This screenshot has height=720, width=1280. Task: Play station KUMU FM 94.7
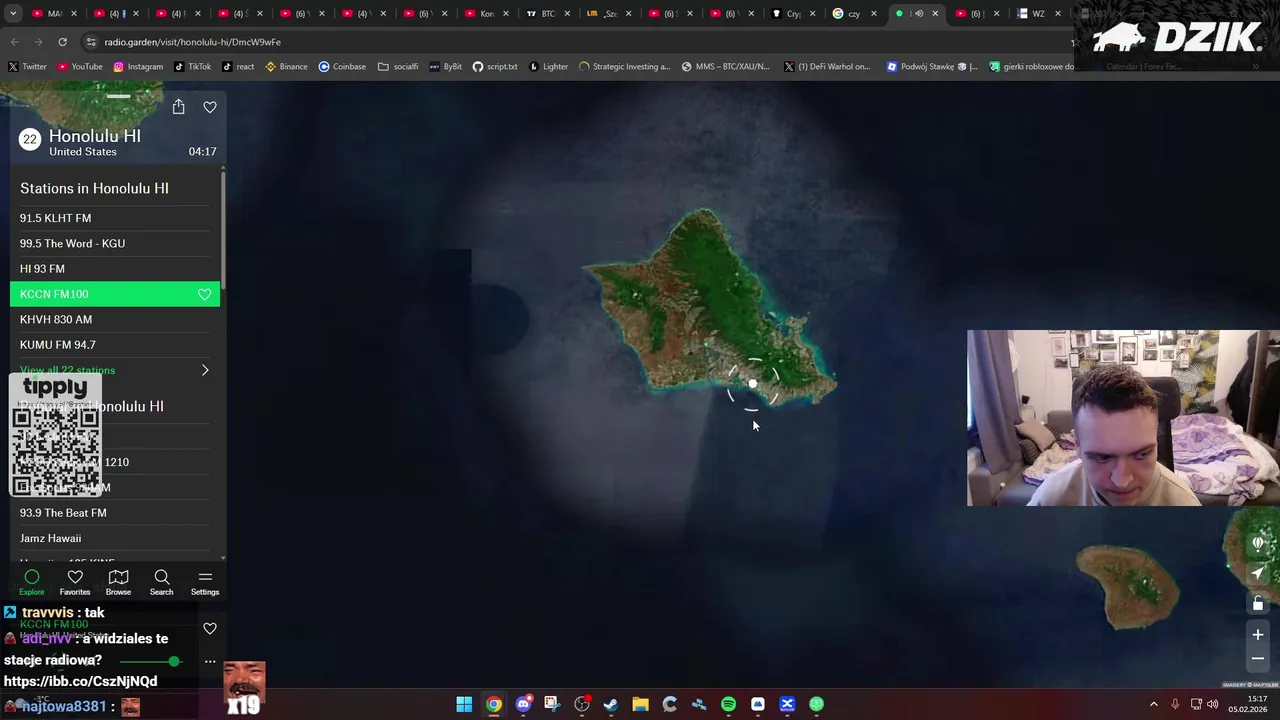[x=115, y=345]
